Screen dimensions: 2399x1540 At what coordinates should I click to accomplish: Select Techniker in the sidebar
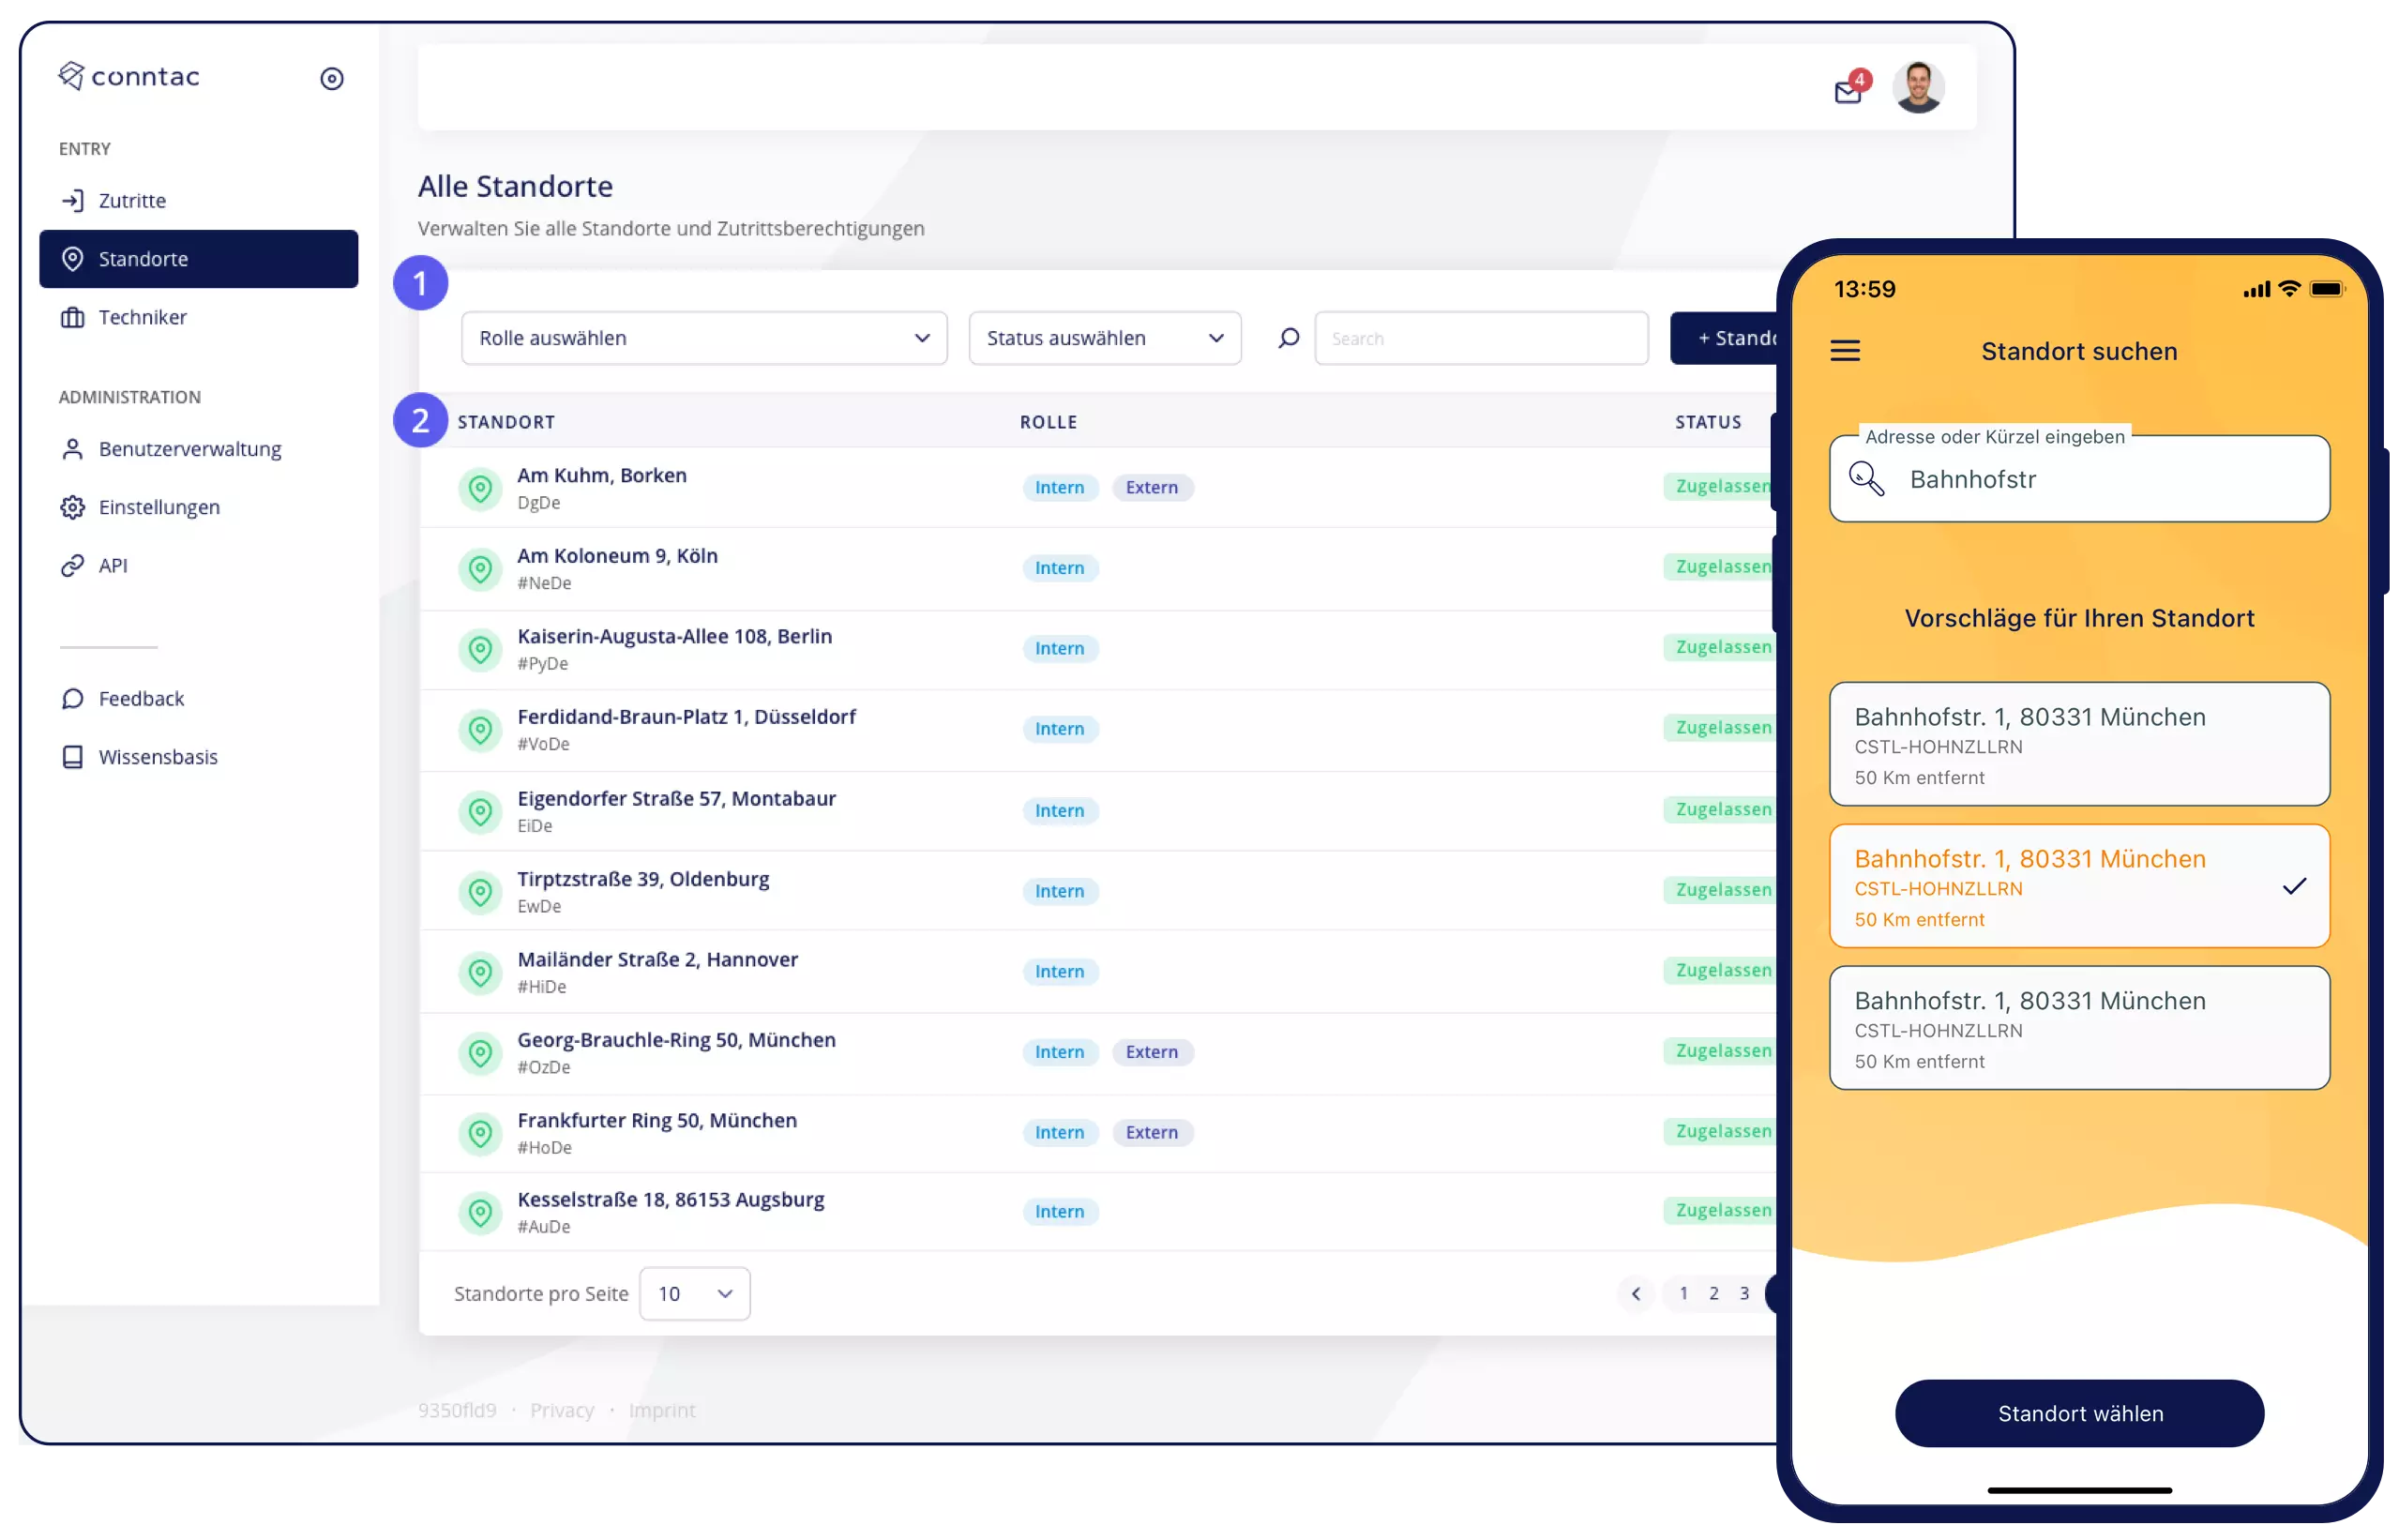(141, 317)
